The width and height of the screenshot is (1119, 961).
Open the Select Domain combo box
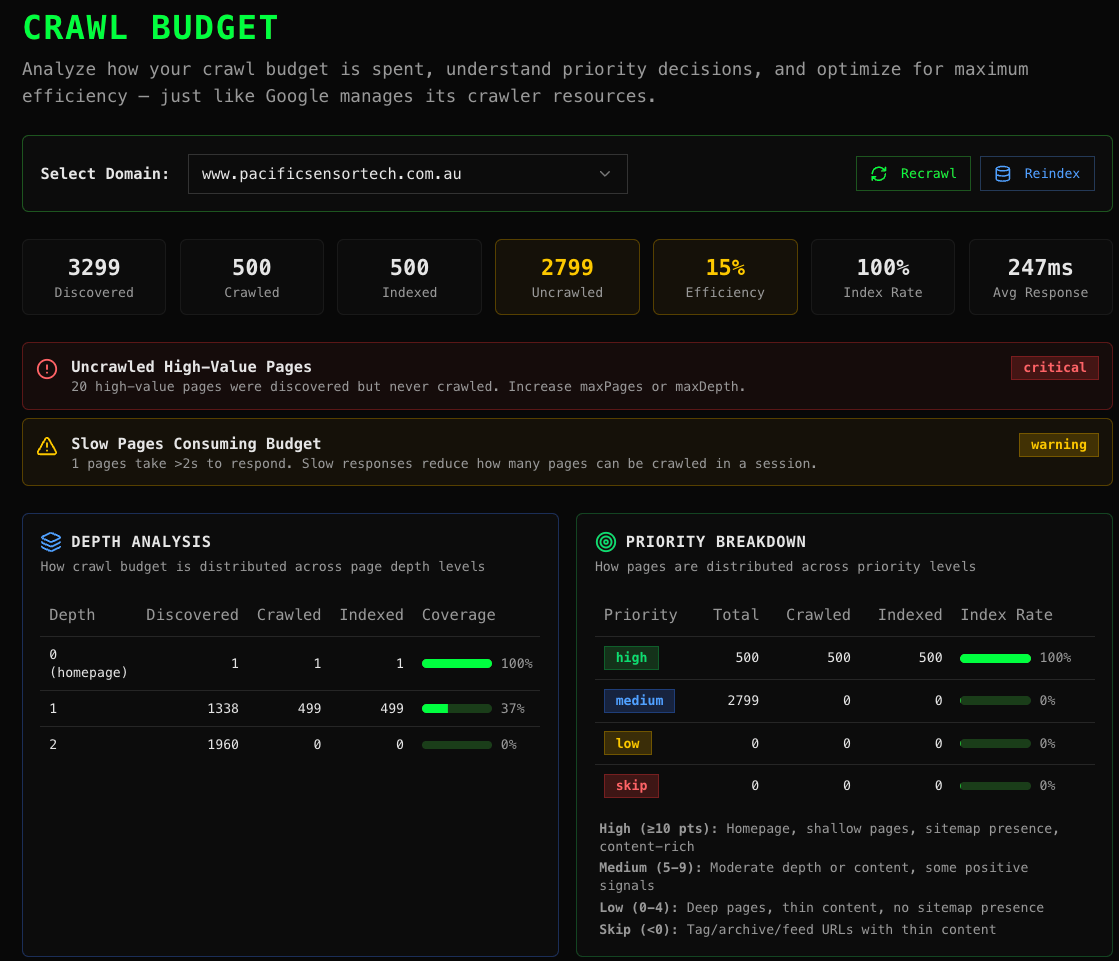[407, 173]
